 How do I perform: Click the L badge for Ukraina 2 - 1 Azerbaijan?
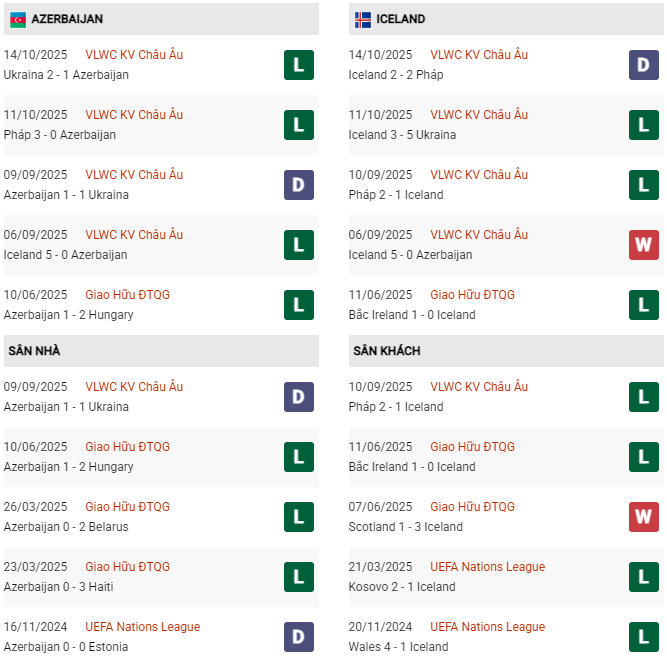point(298,65)
